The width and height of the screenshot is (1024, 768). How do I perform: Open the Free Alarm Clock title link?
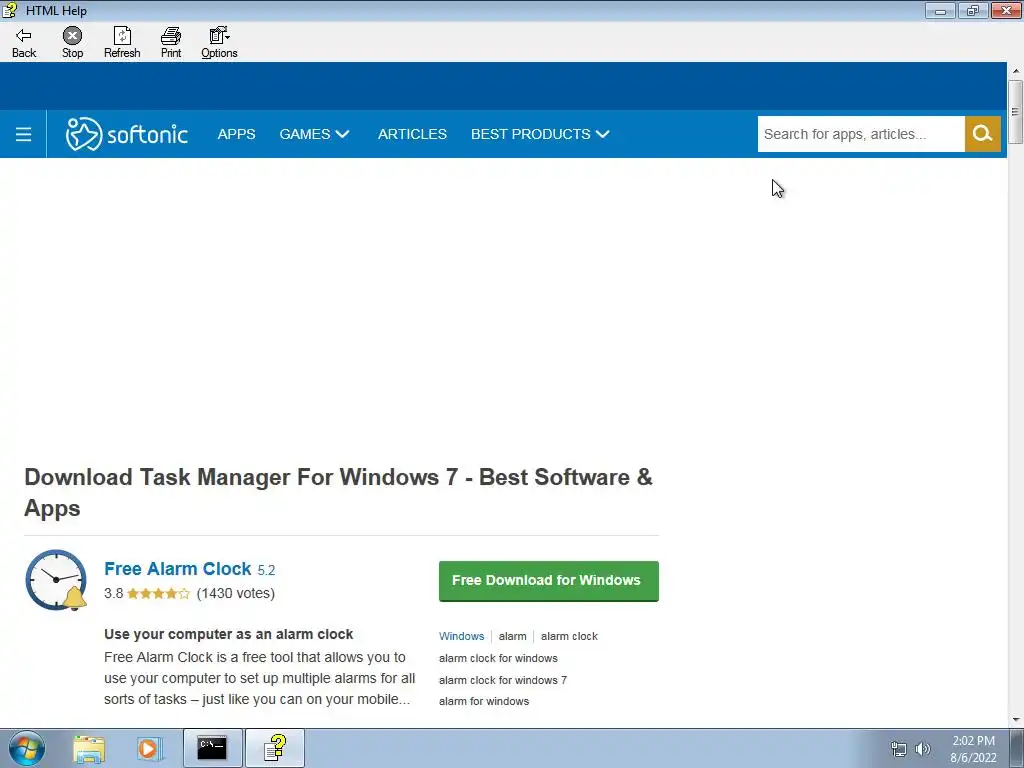click(x=178, y=569)
